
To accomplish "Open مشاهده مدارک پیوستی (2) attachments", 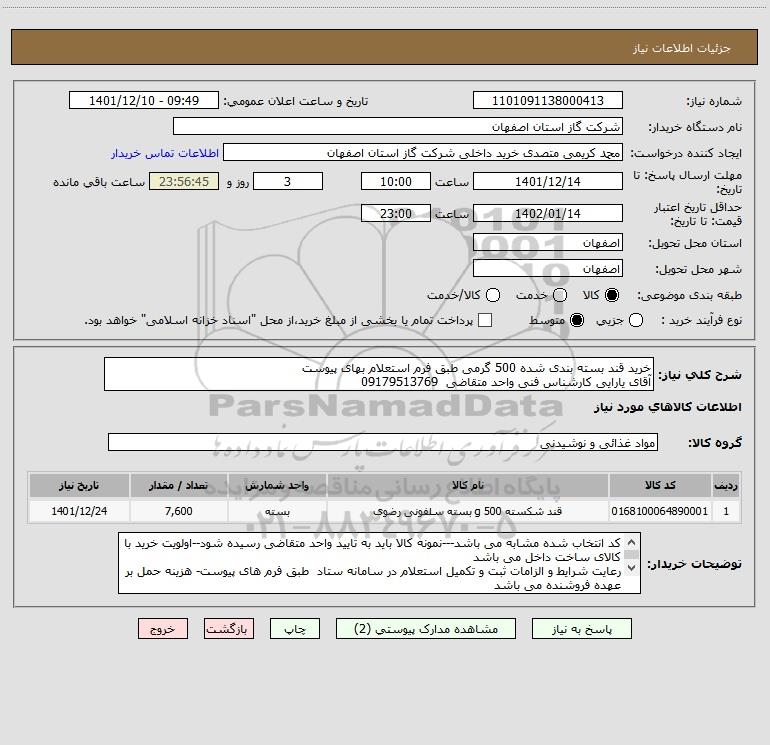I will point(426,629).
